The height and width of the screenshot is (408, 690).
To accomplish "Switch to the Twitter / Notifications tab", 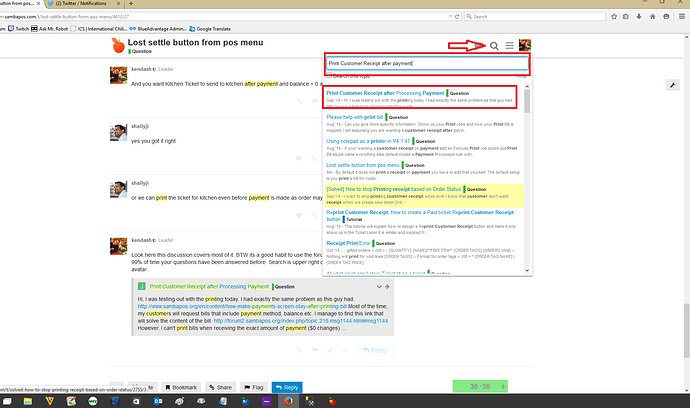I will pyautogui.click(x=81, y=3).
